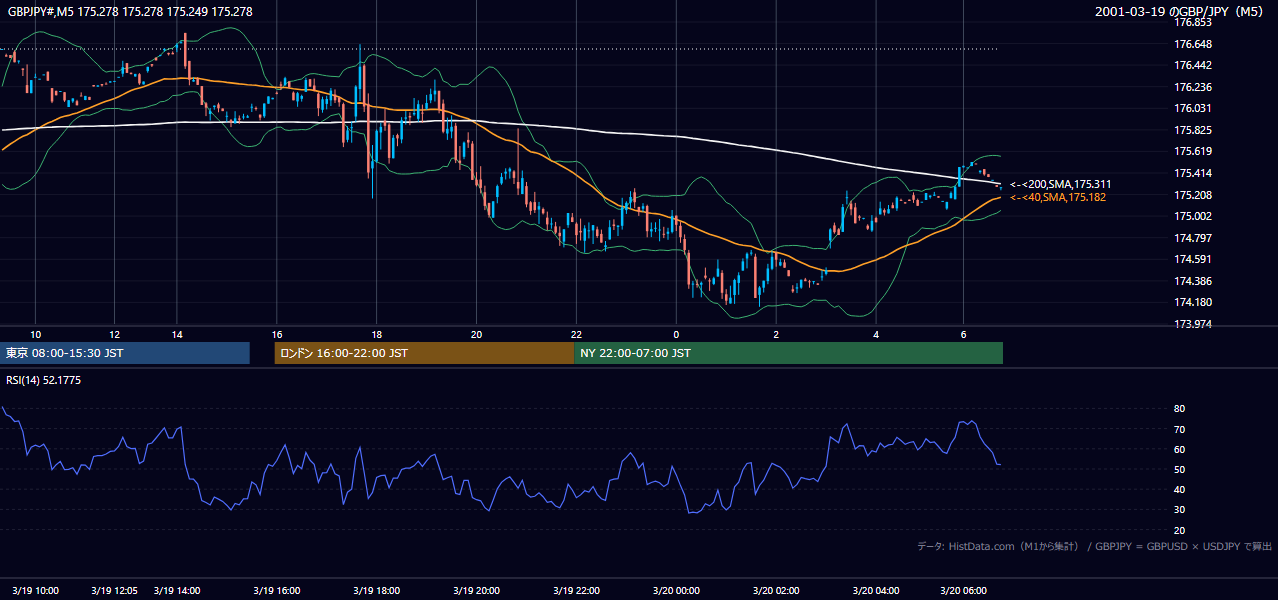Click price axis label 176.853
This screenshot has height=600, width=1278.
[x=1192, y=22]
